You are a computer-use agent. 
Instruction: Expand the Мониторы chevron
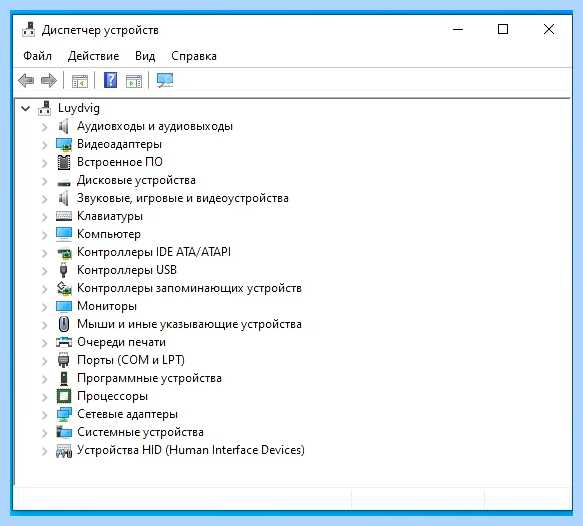tap(44, 307)
